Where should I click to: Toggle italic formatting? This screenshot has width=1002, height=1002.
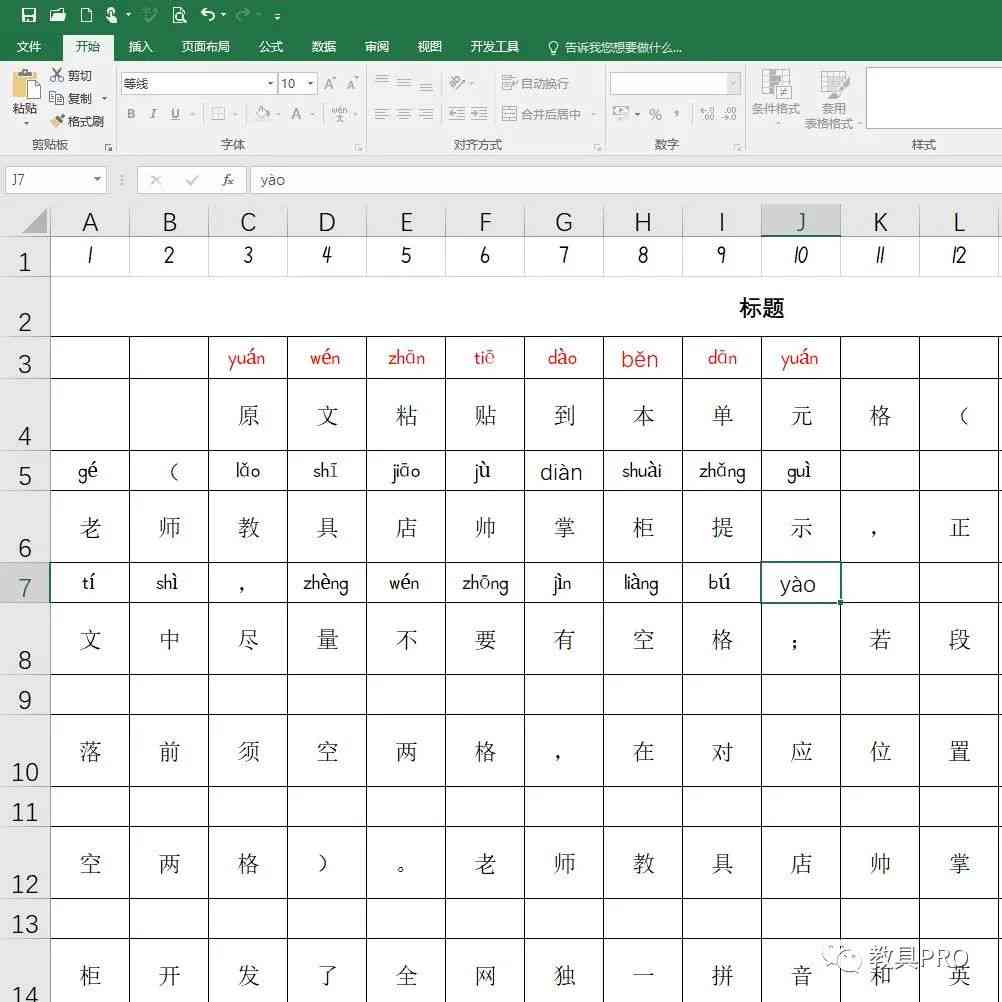pos(153,114)
